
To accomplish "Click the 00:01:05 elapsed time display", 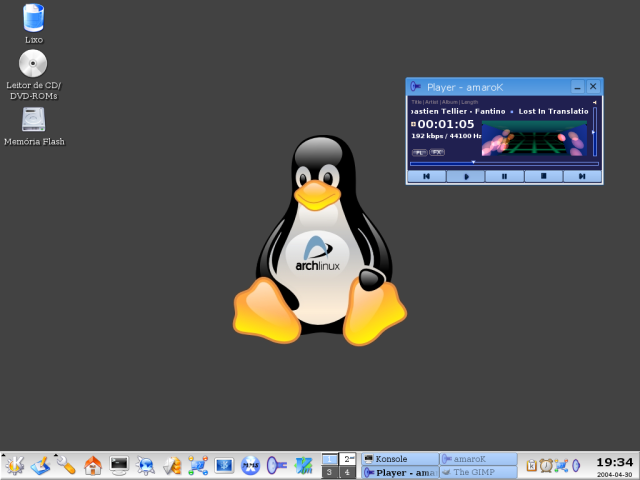I will click(446, 124).
